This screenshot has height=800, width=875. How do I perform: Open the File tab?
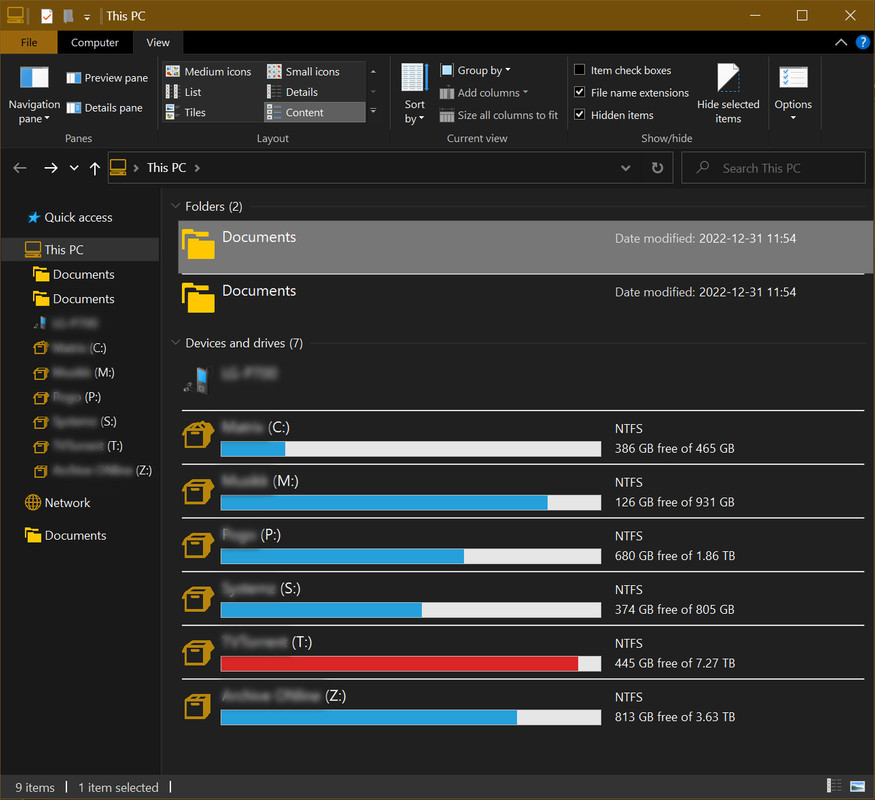point(29,42)
